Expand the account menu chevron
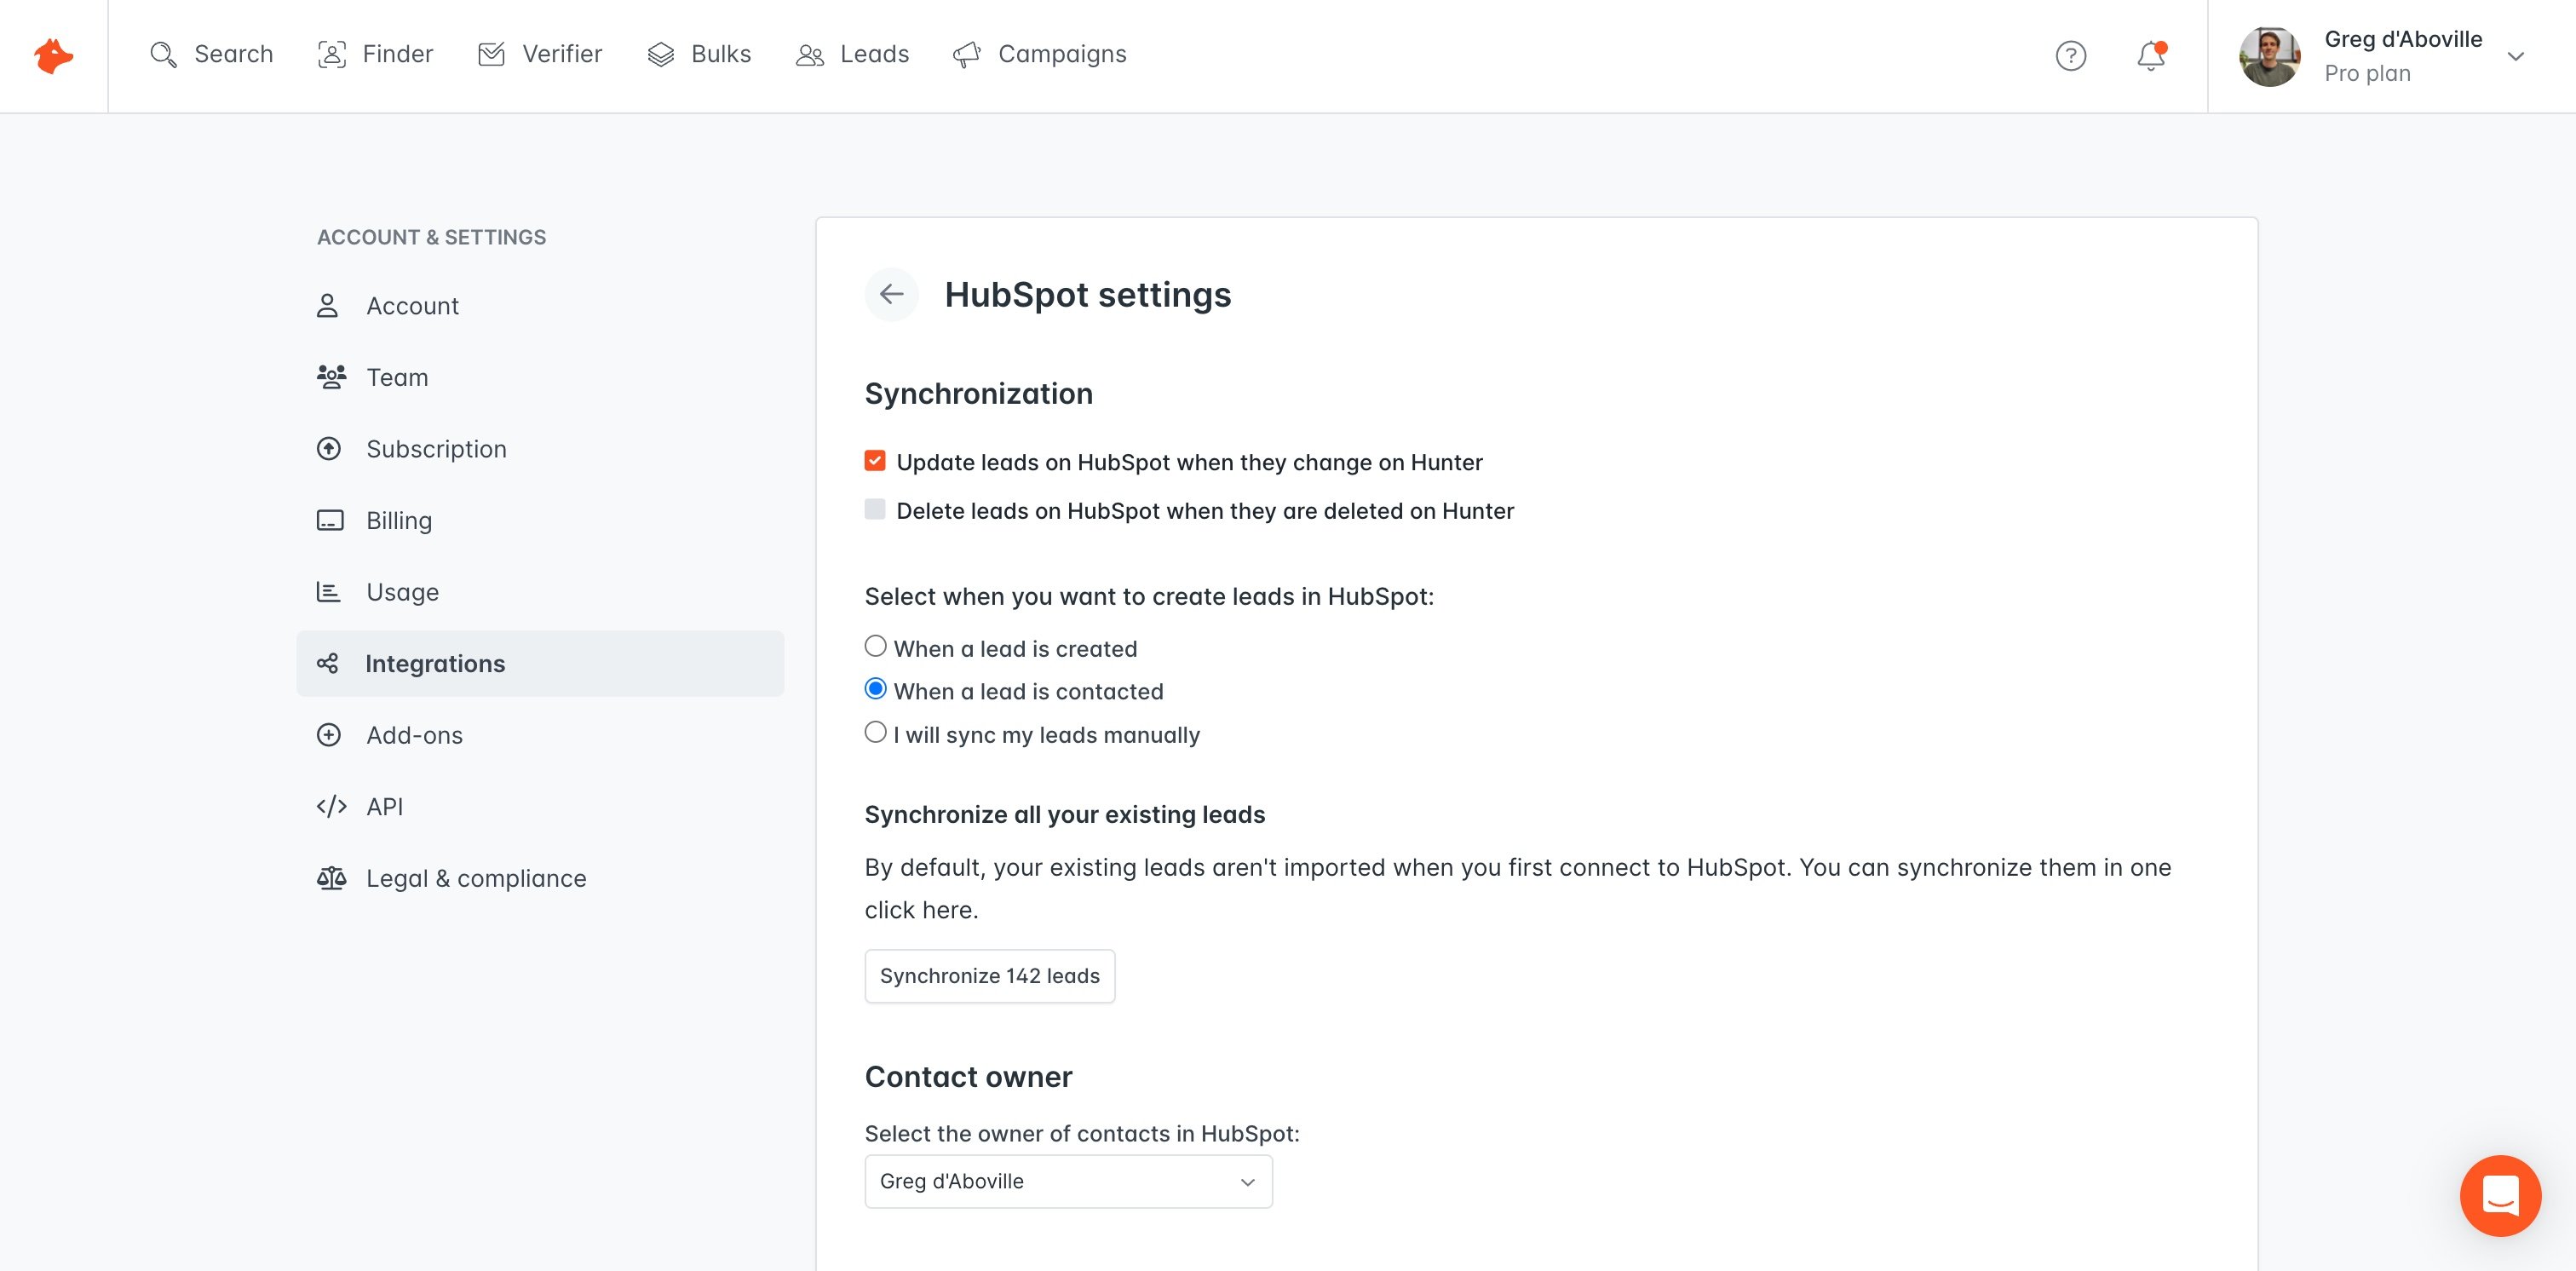Screen dimensions: 2576x1271 [x=2516, y=56]
